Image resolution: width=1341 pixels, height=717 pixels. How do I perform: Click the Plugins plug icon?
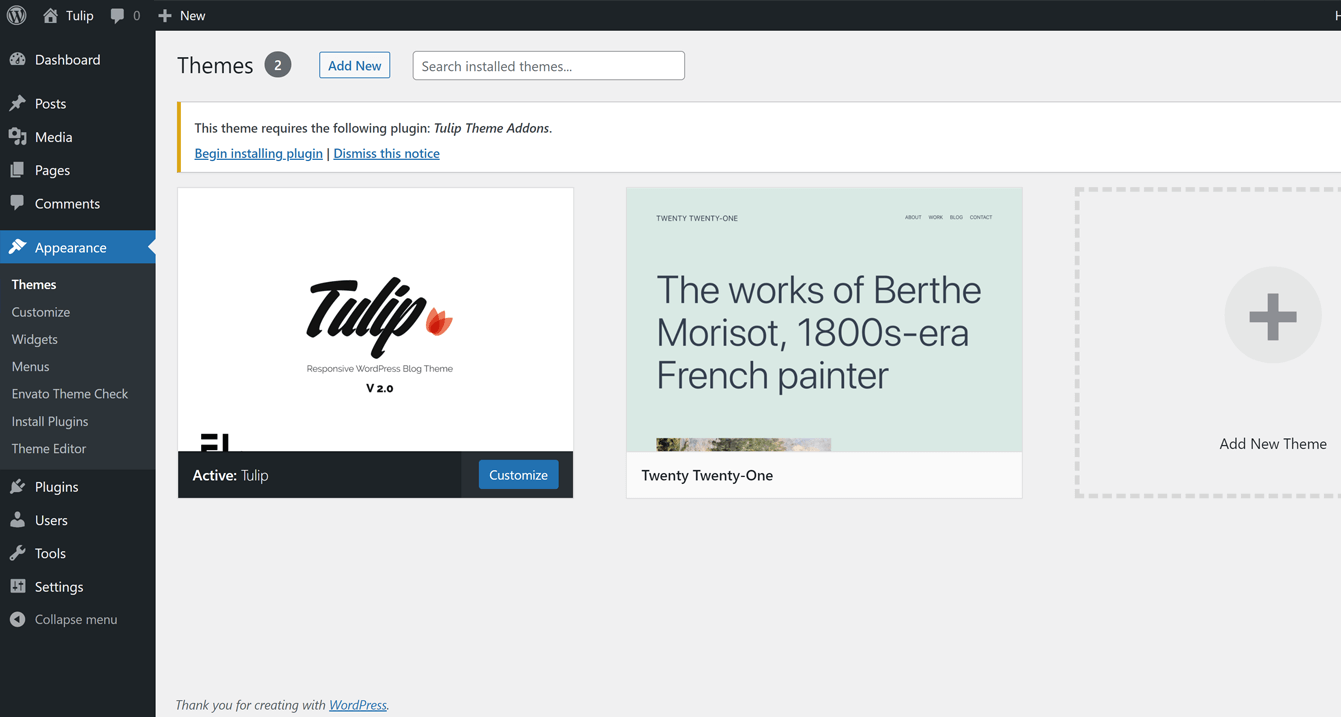17,486
